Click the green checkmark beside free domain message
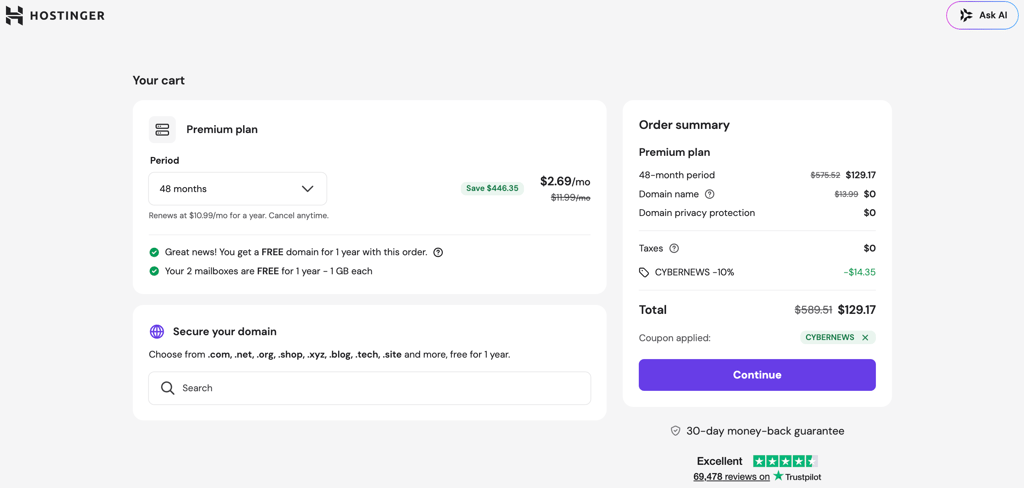 coord(154,252)
